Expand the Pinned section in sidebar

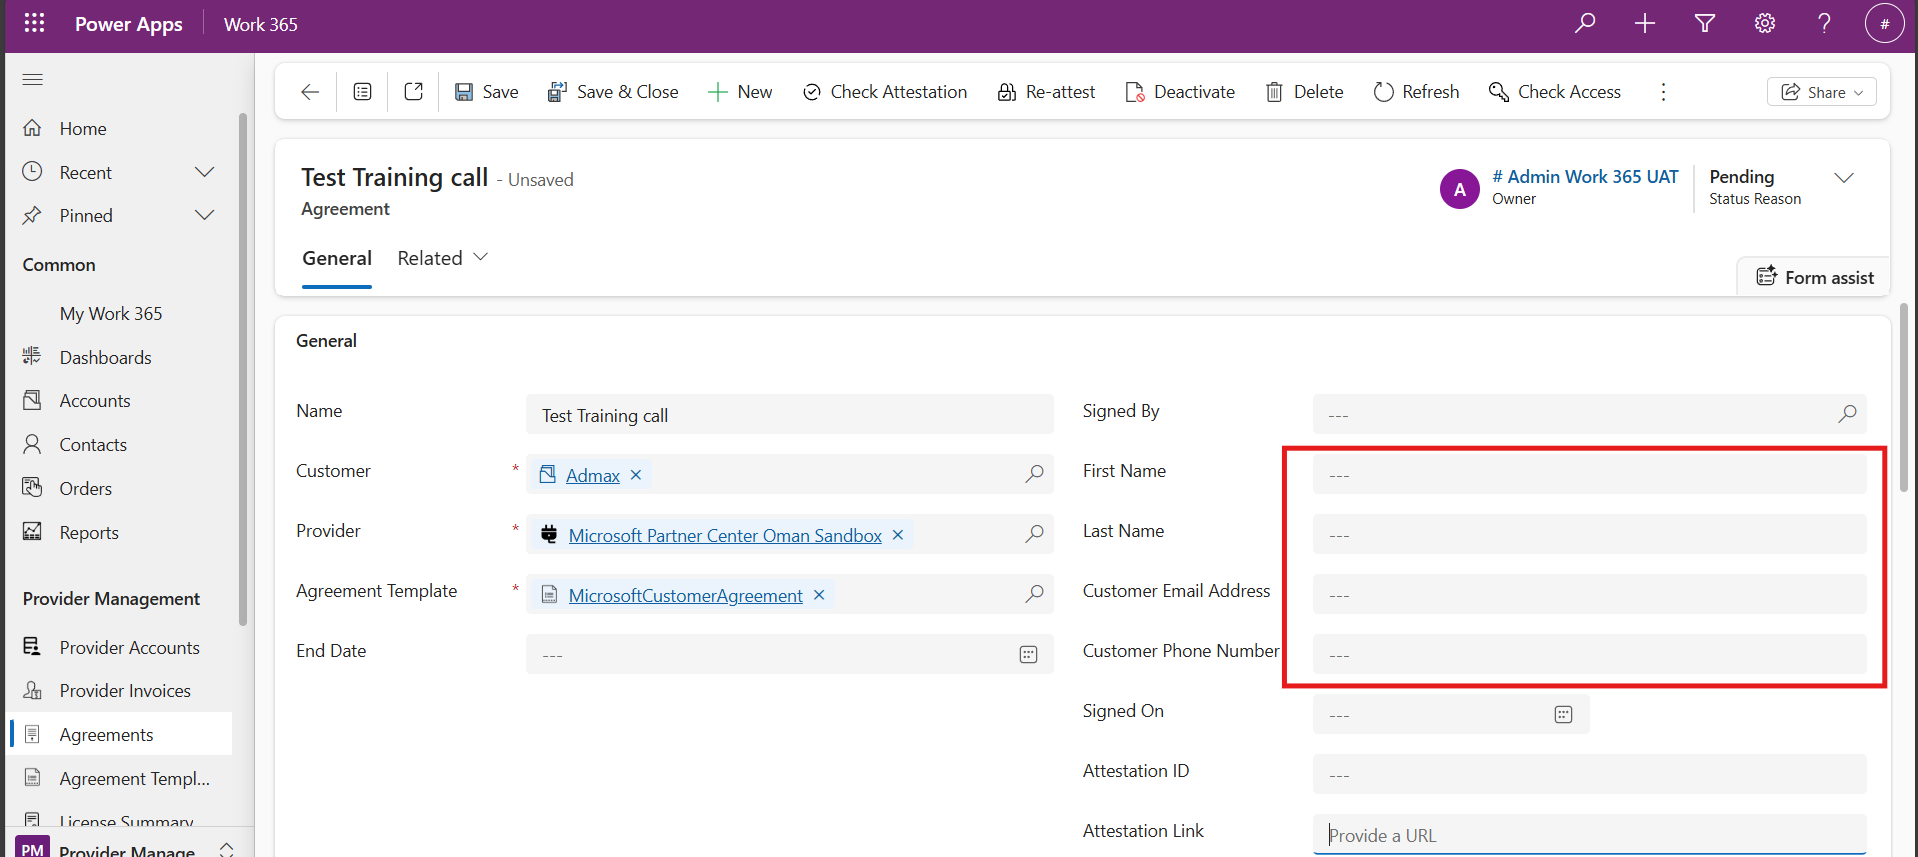pyautogui.click(x=204, y=215)
